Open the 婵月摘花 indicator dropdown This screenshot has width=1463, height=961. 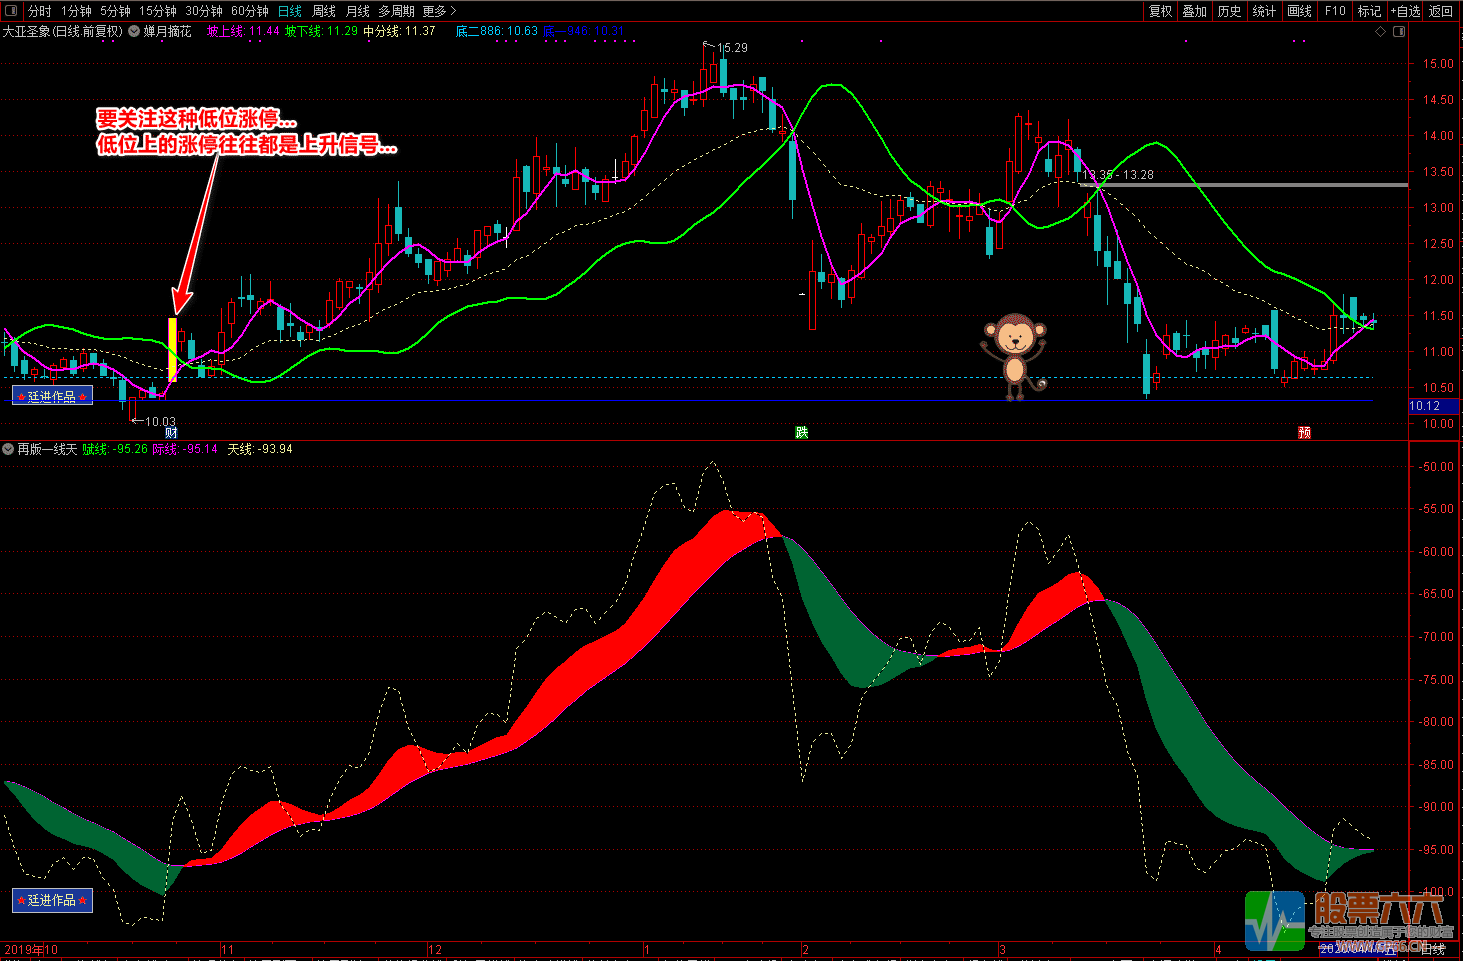click(x=134, y=32)
